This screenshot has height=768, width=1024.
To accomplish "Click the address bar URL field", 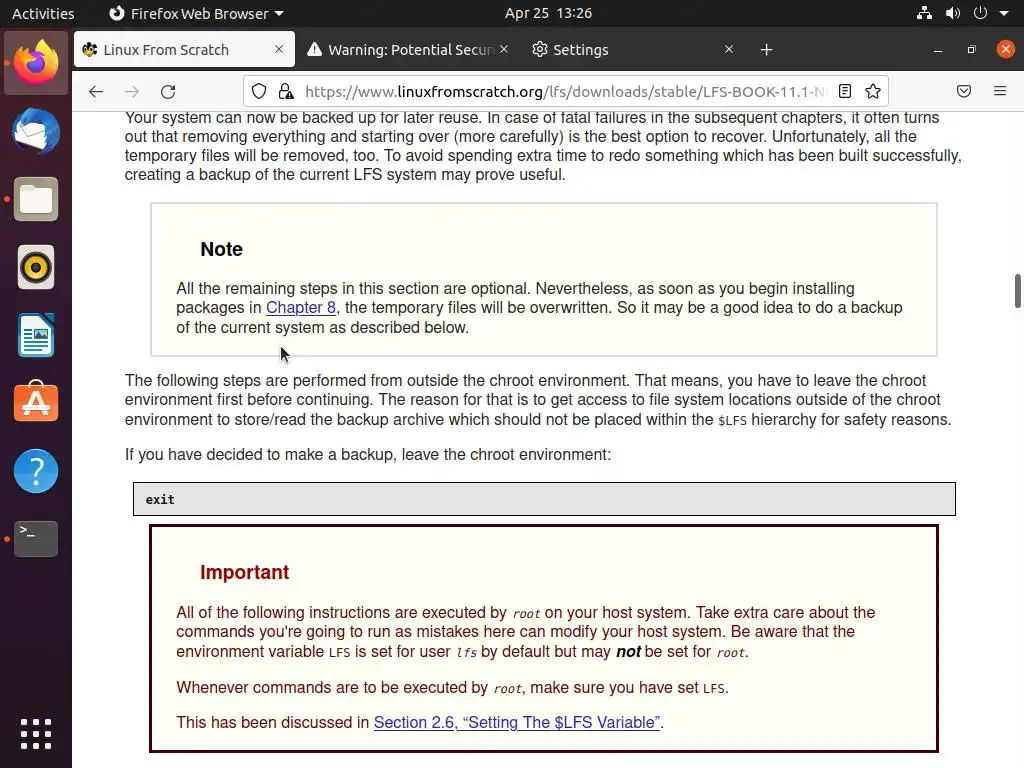I will point(565,91).
